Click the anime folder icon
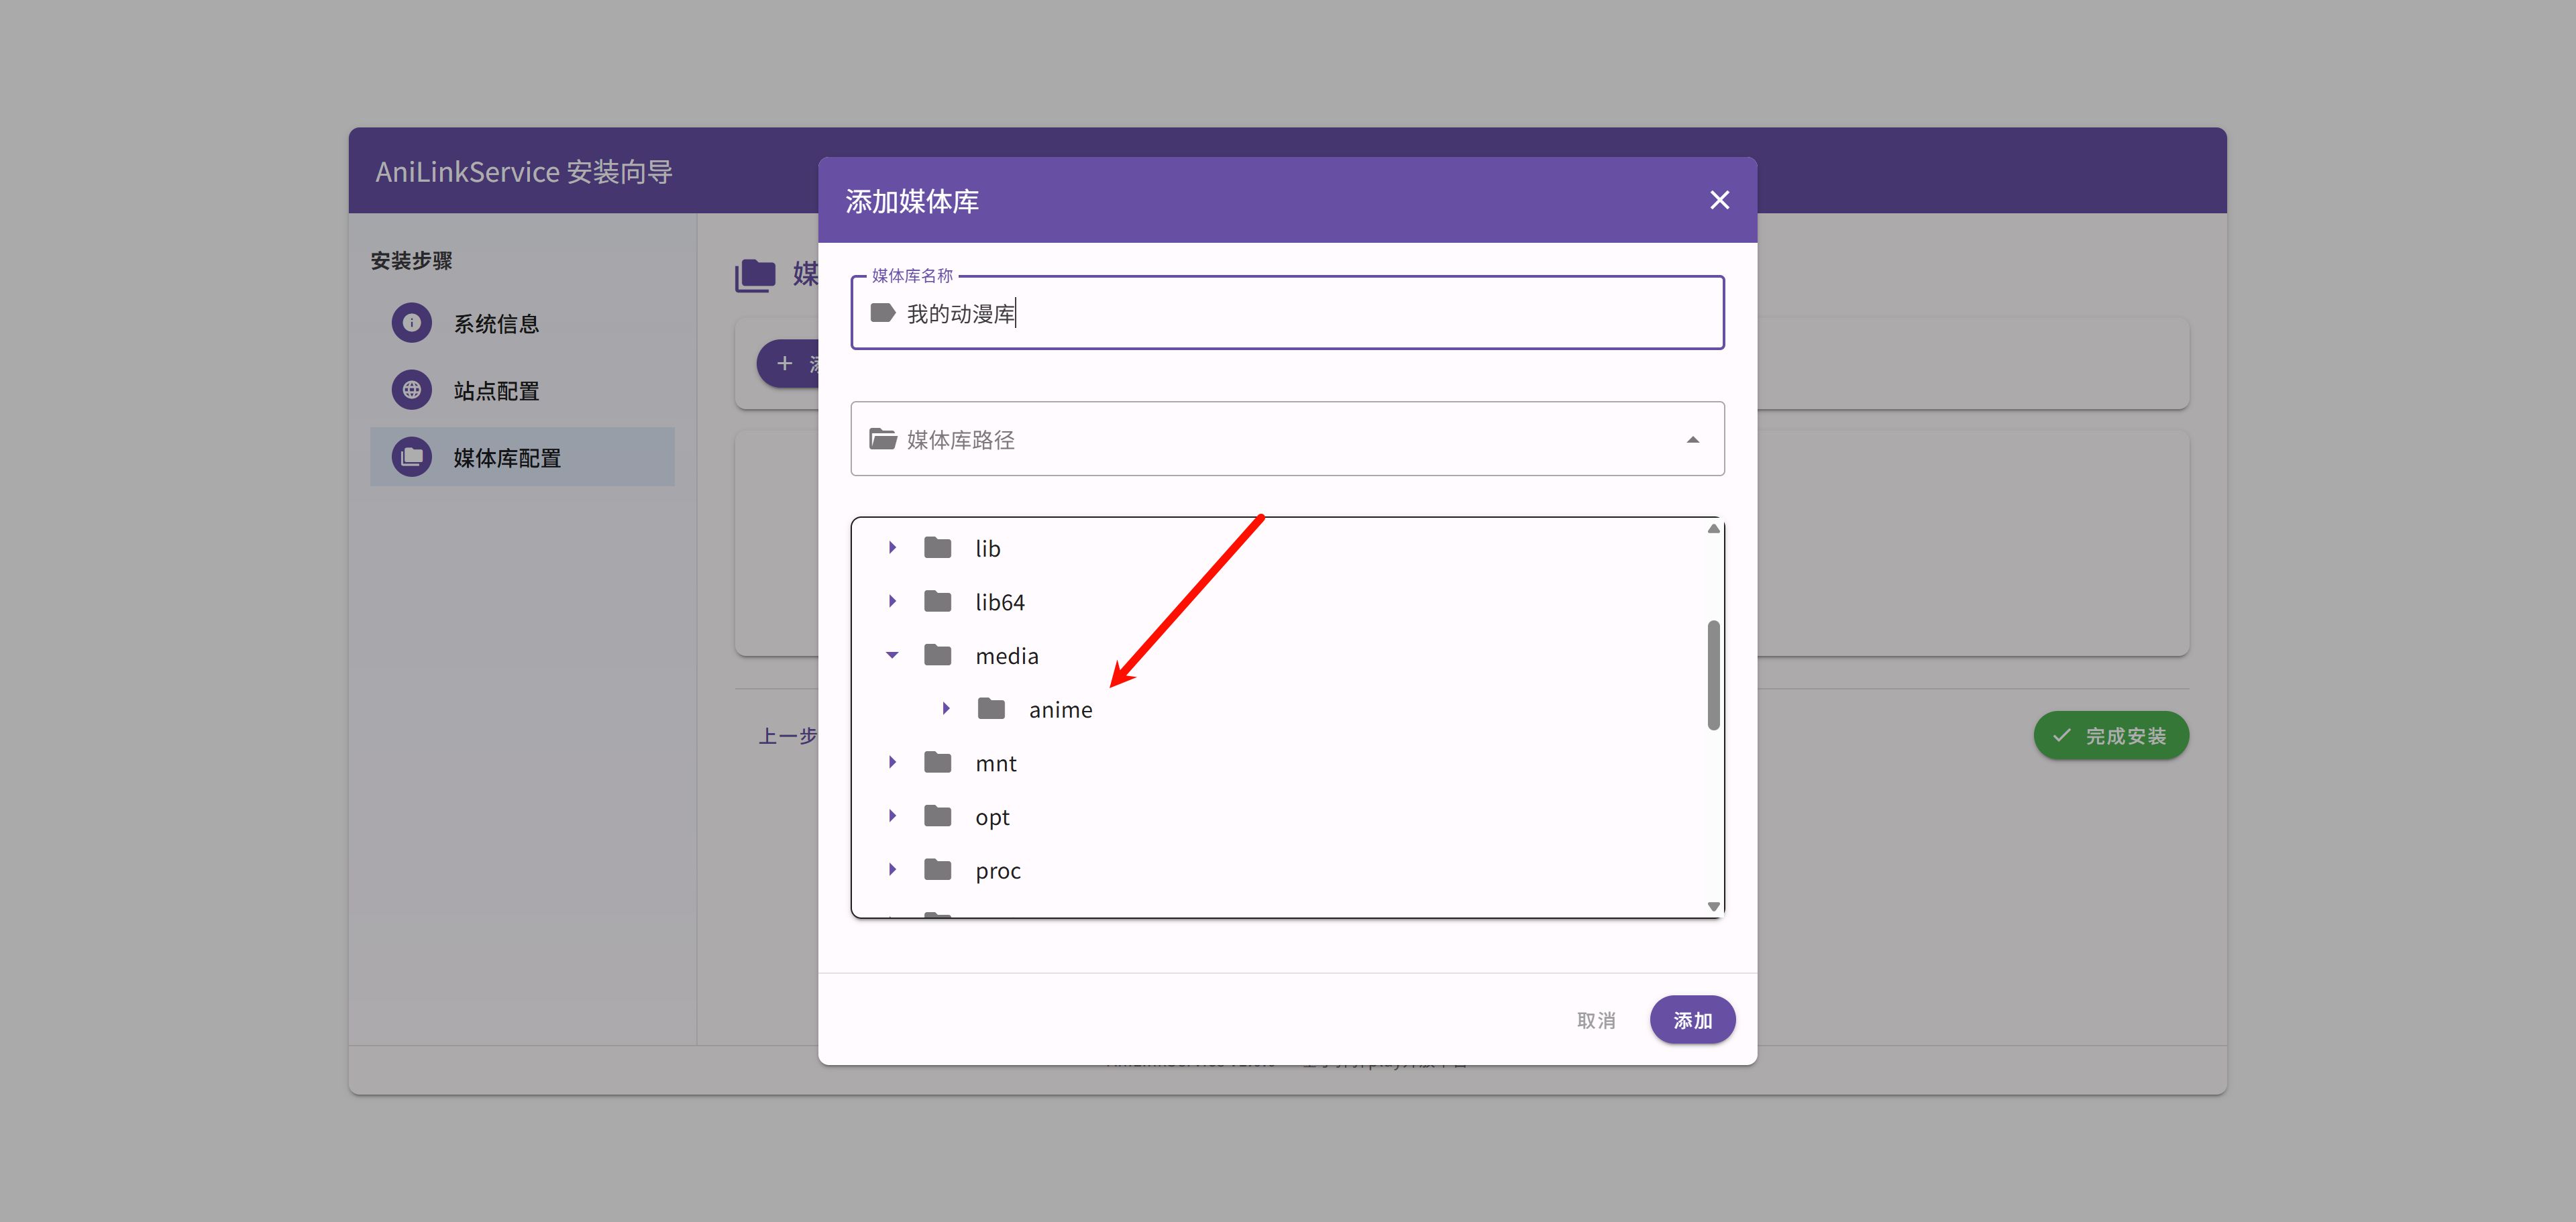 tap(991, 708)
